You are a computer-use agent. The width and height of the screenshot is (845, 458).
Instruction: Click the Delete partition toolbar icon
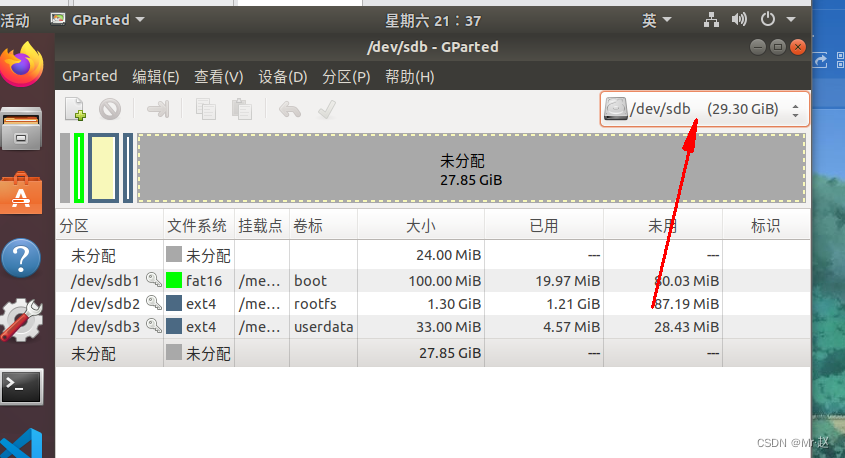coord(110,109)
